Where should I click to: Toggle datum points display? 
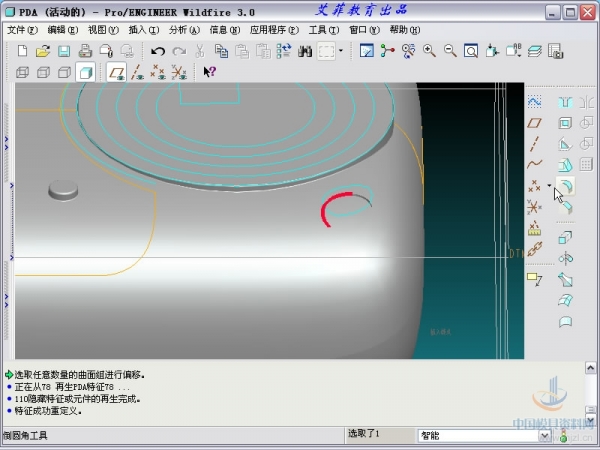point(158,72)
